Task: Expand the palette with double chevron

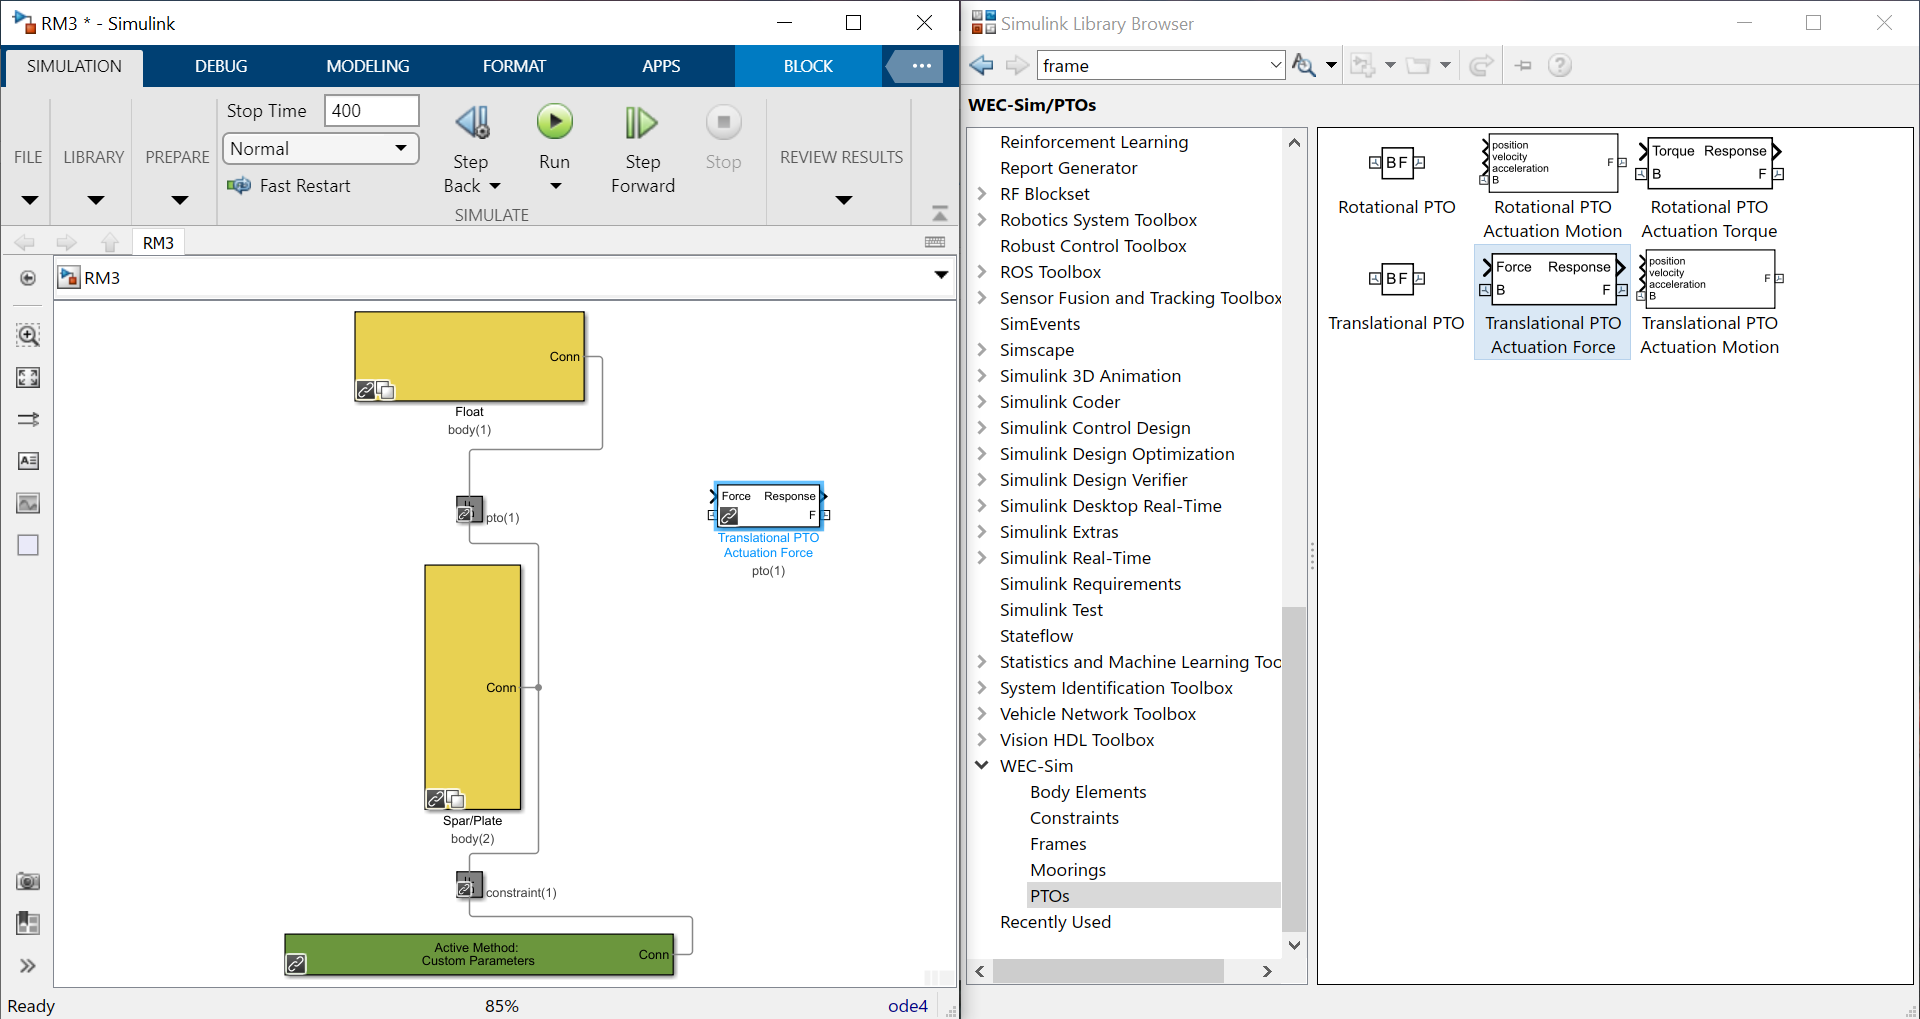Action: coord(28,965)
